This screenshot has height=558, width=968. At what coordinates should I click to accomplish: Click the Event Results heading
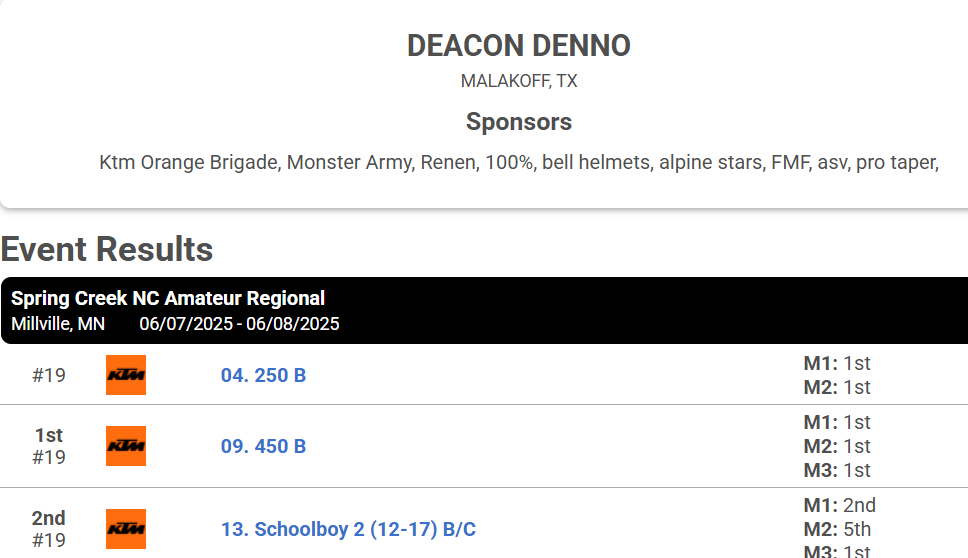tap(107, 249)
